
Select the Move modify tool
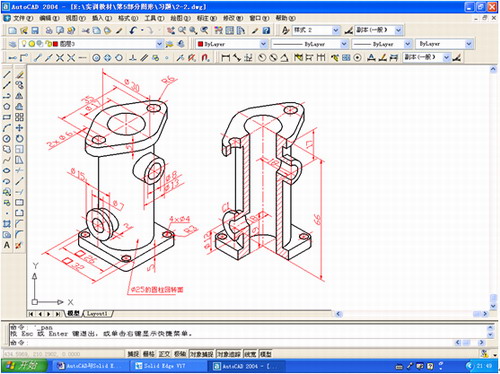(x=19, y=128)
